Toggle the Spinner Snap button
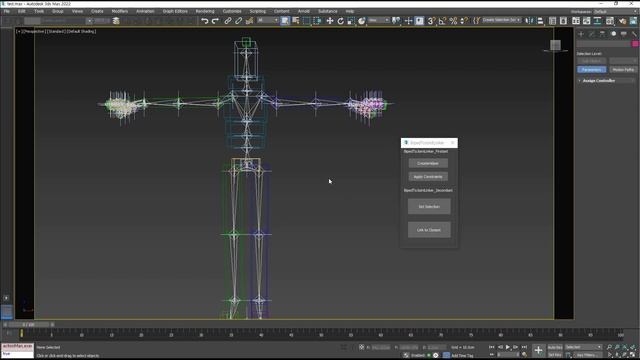This screenshot has width=640, height=360. click(x=464, y=21)
